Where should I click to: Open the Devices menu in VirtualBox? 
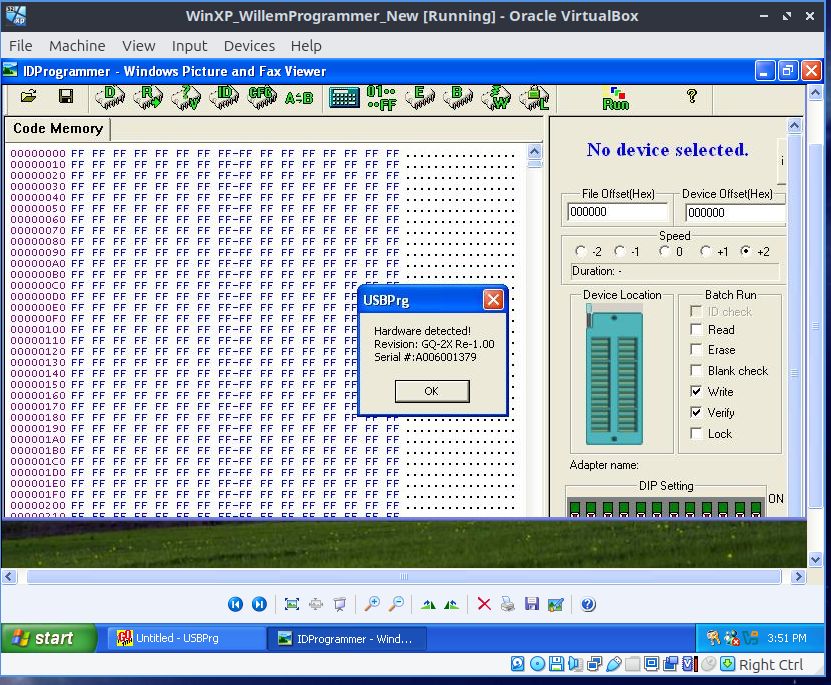pos(249,46)
